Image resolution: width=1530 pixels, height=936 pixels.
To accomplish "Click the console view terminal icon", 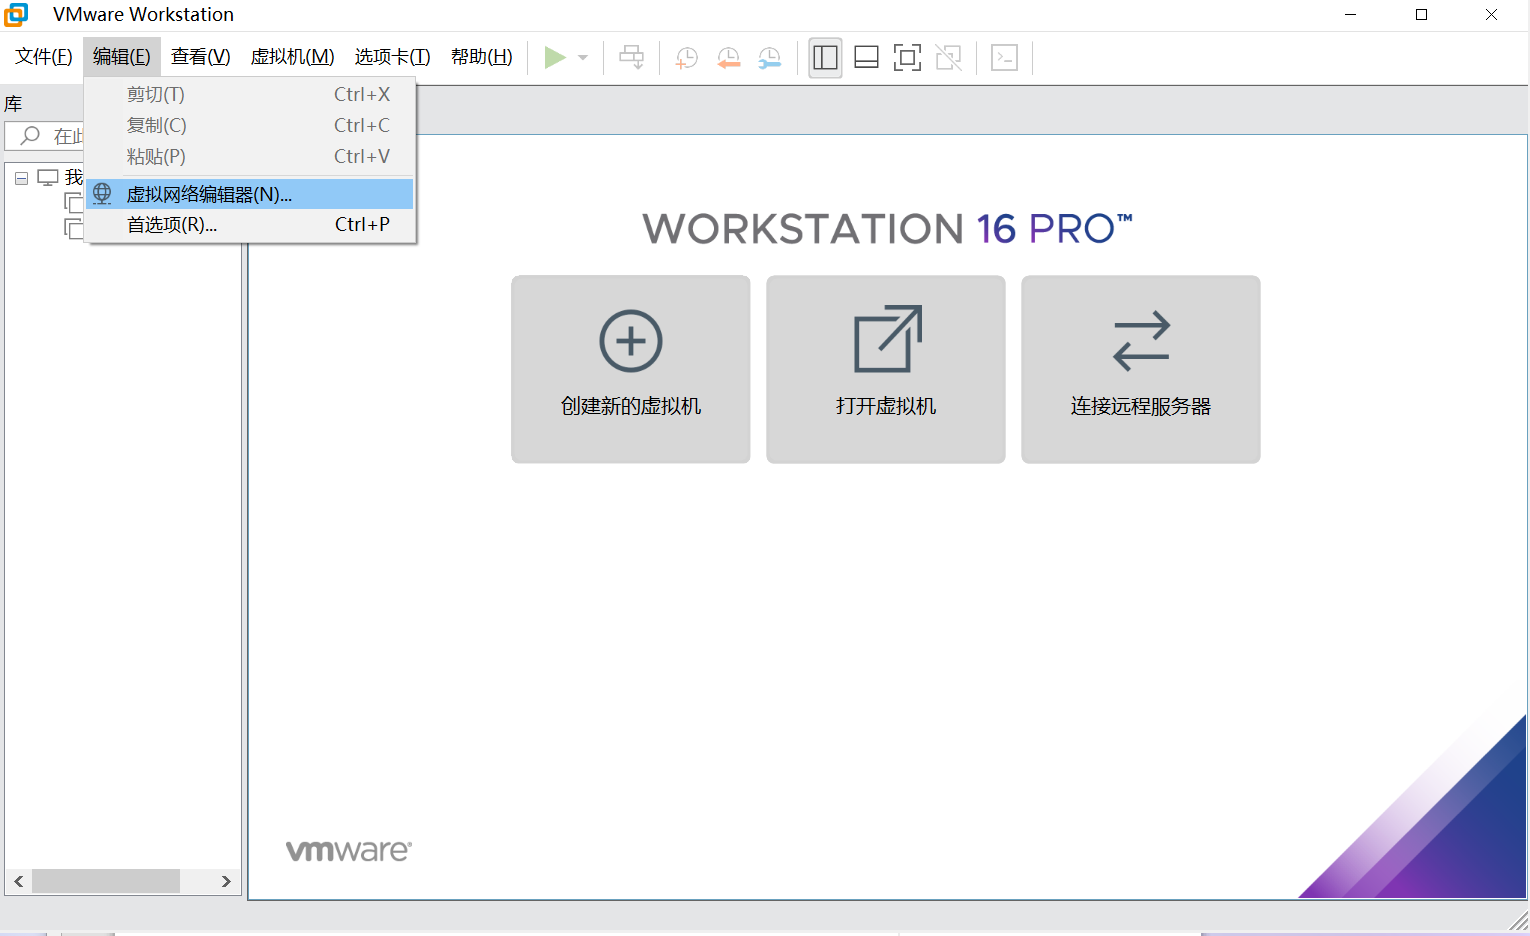I will (x=1004, y=57).
